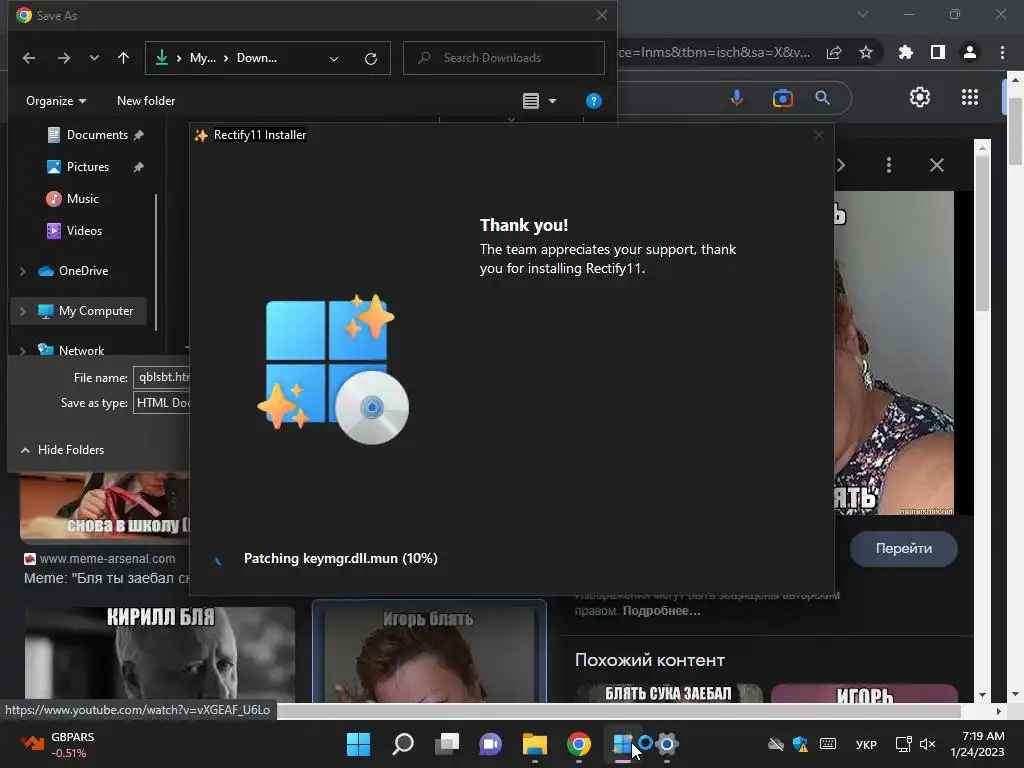
Task: Go up one folder level in Save As
Action: click(x=123, y=58)
